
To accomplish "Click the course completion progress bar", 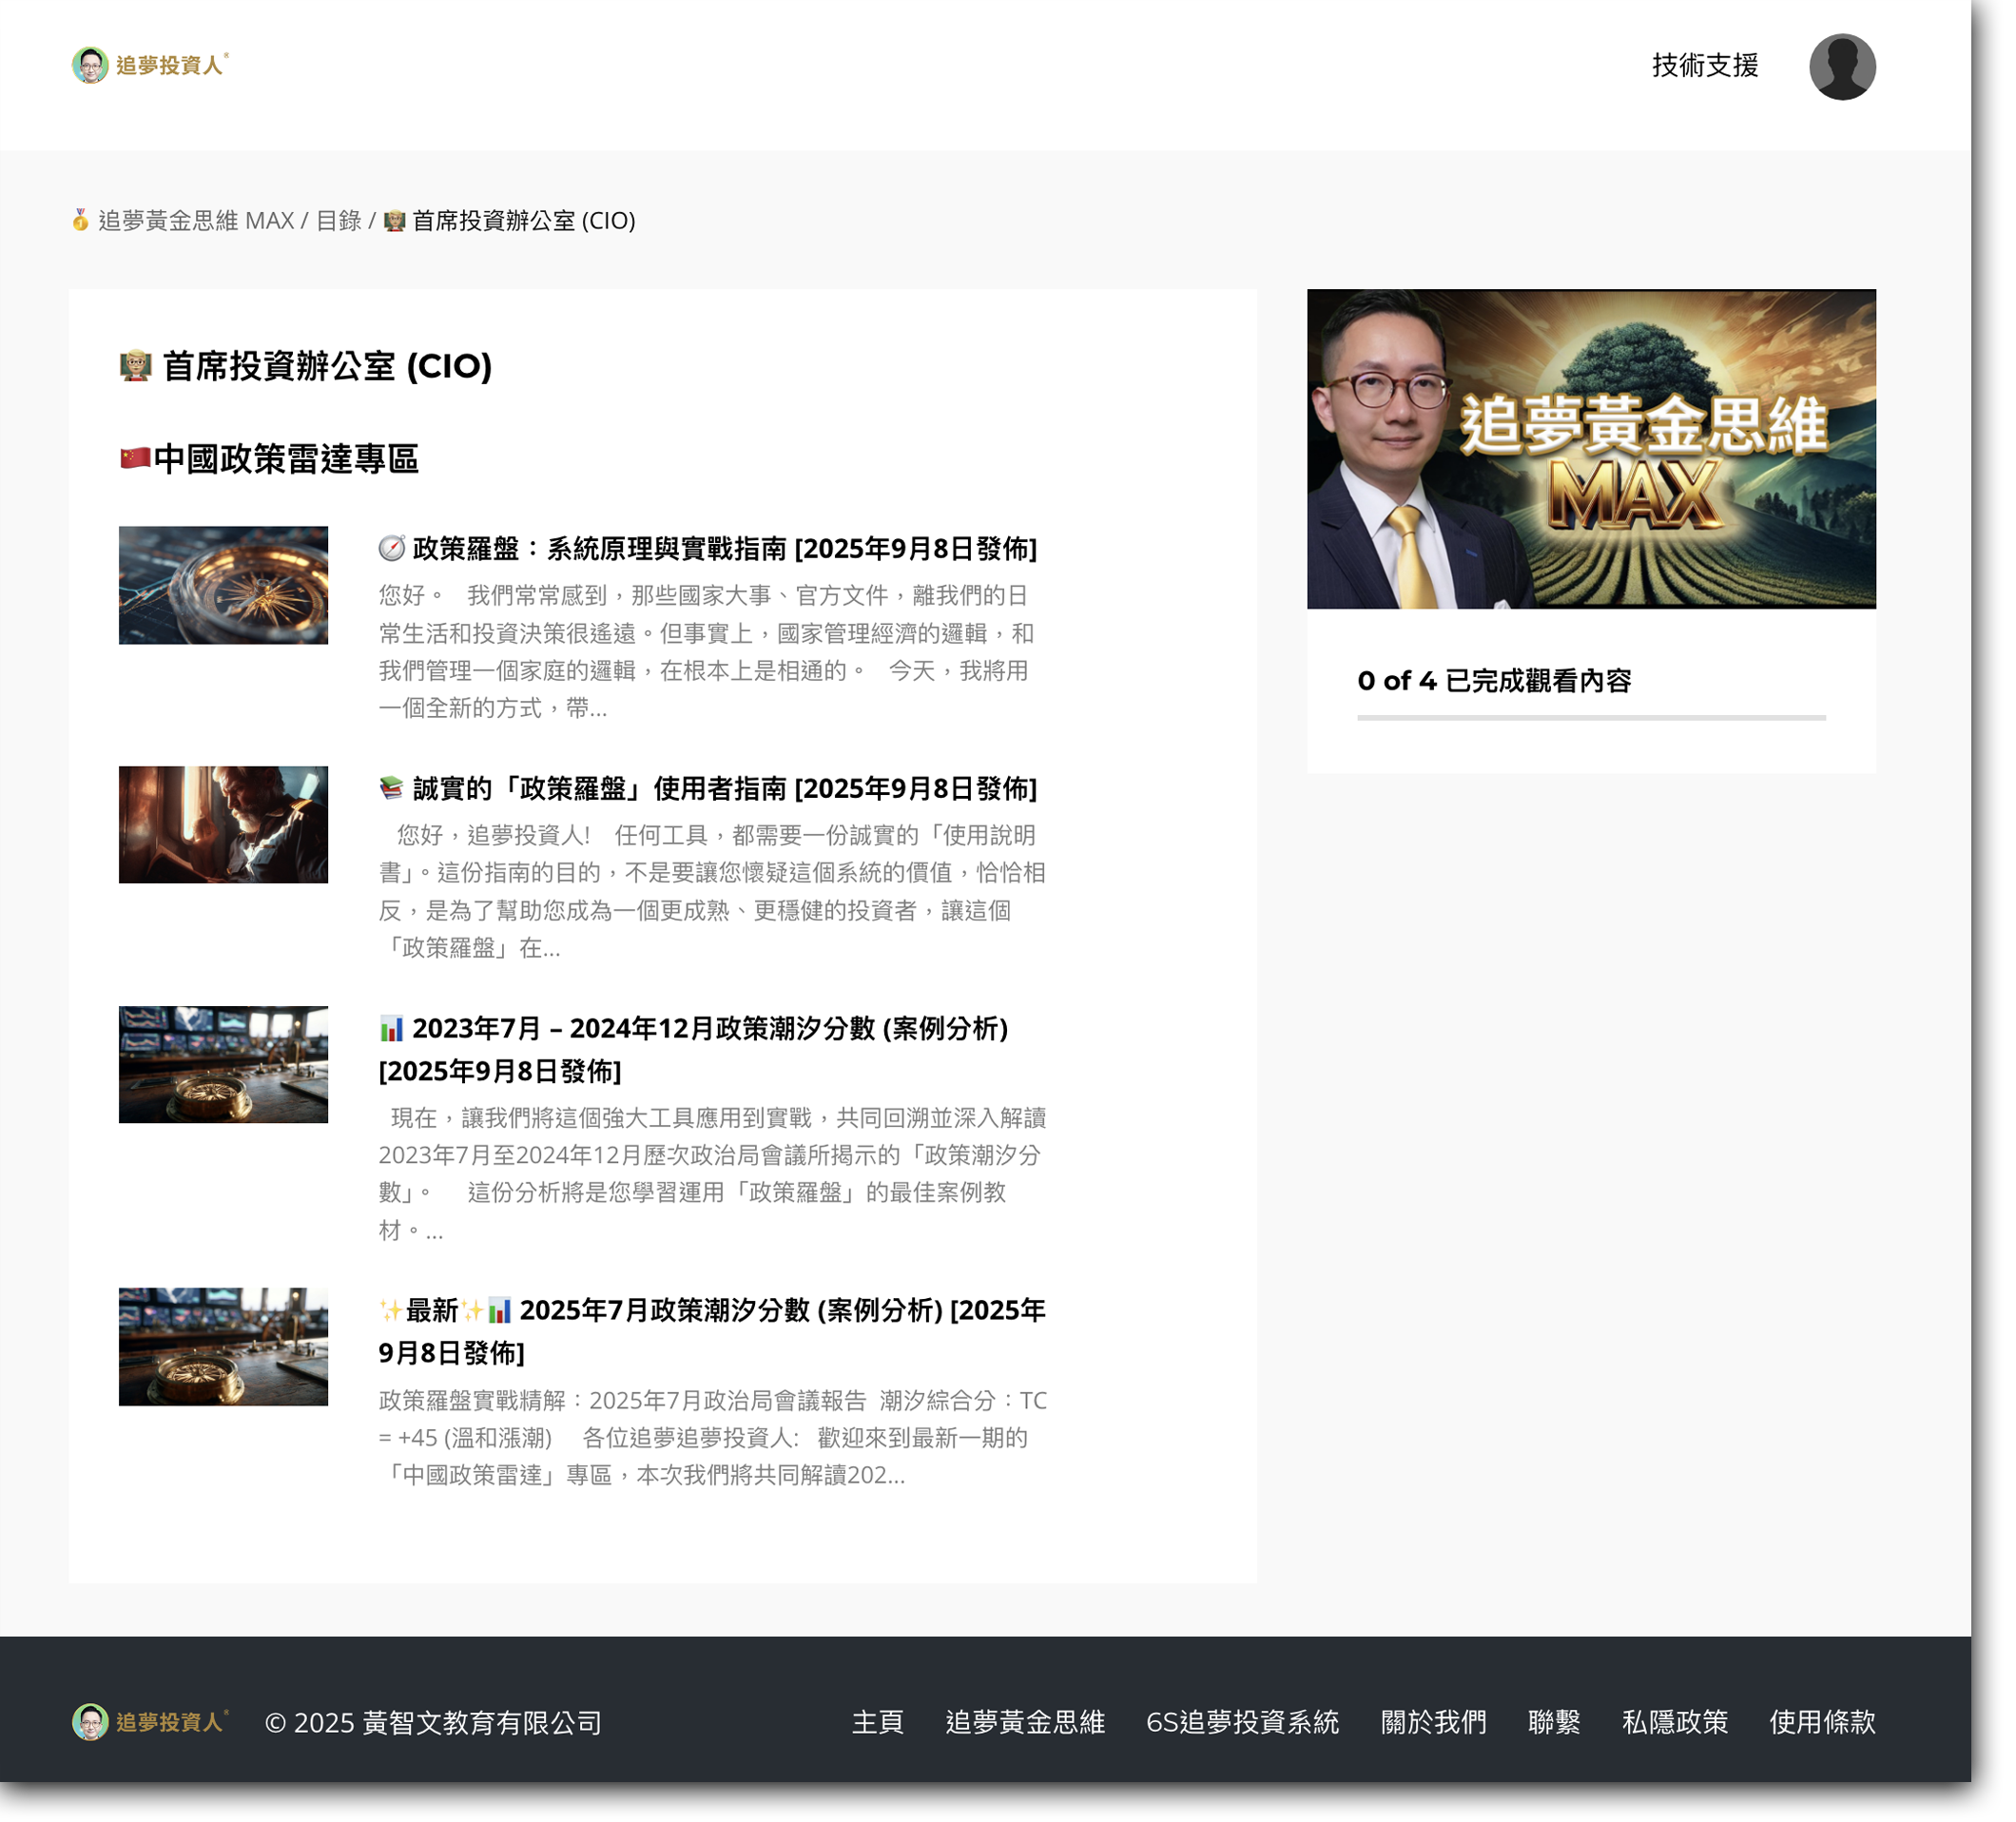I will 1593,718.
